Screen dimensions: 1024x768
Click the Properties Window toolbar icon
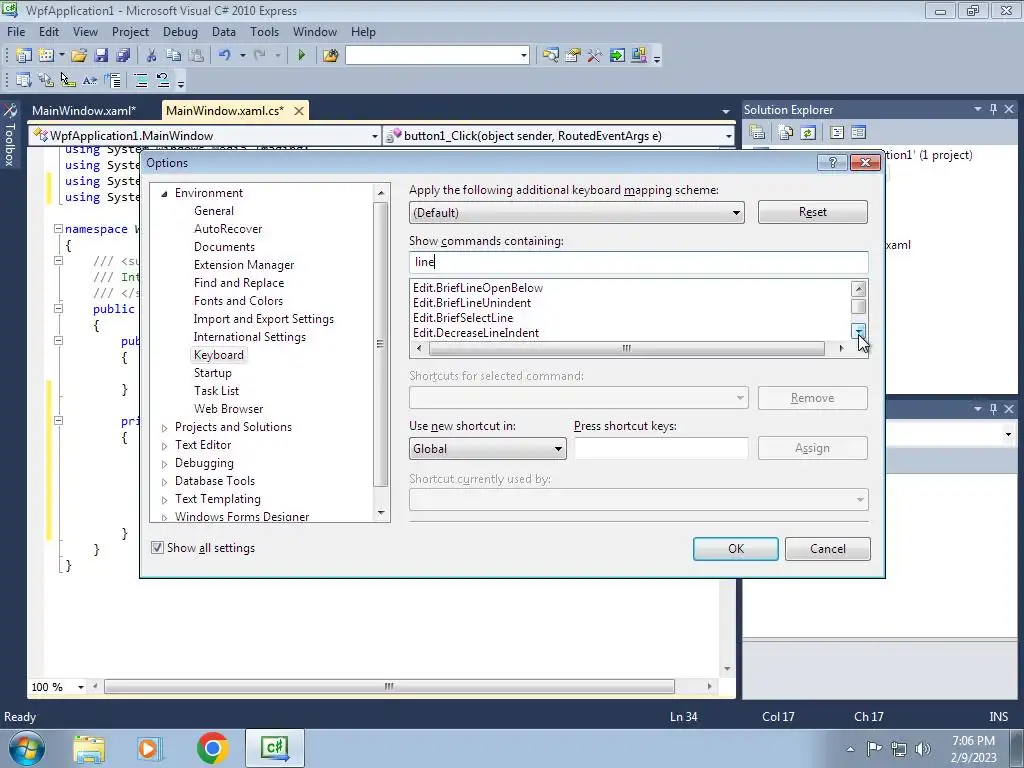pos(573,56)
